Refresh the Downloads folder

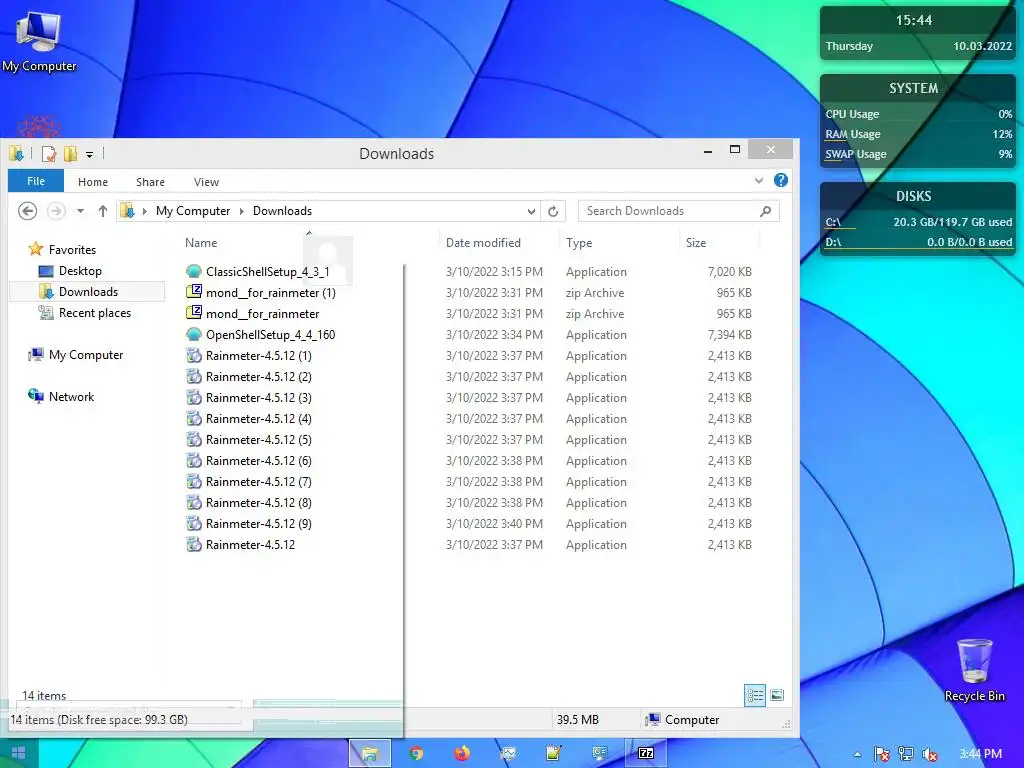553,211
